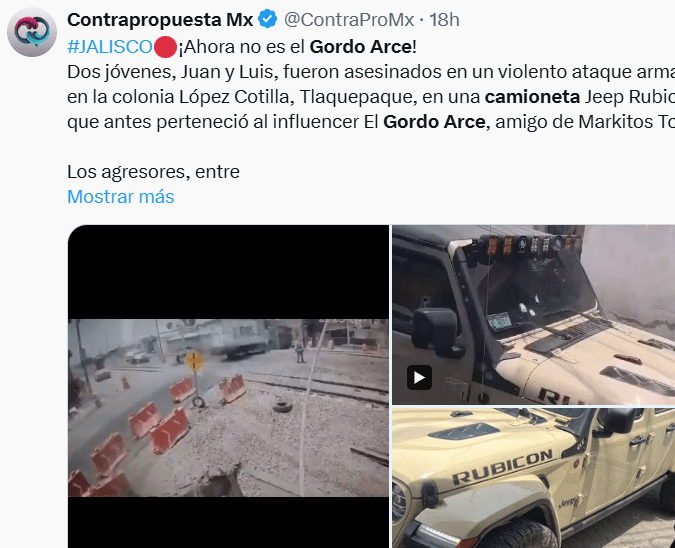The height and width of the screenshot is (548, 675).
Task: Click the bold camioneta word
Action: click(533, 96)
